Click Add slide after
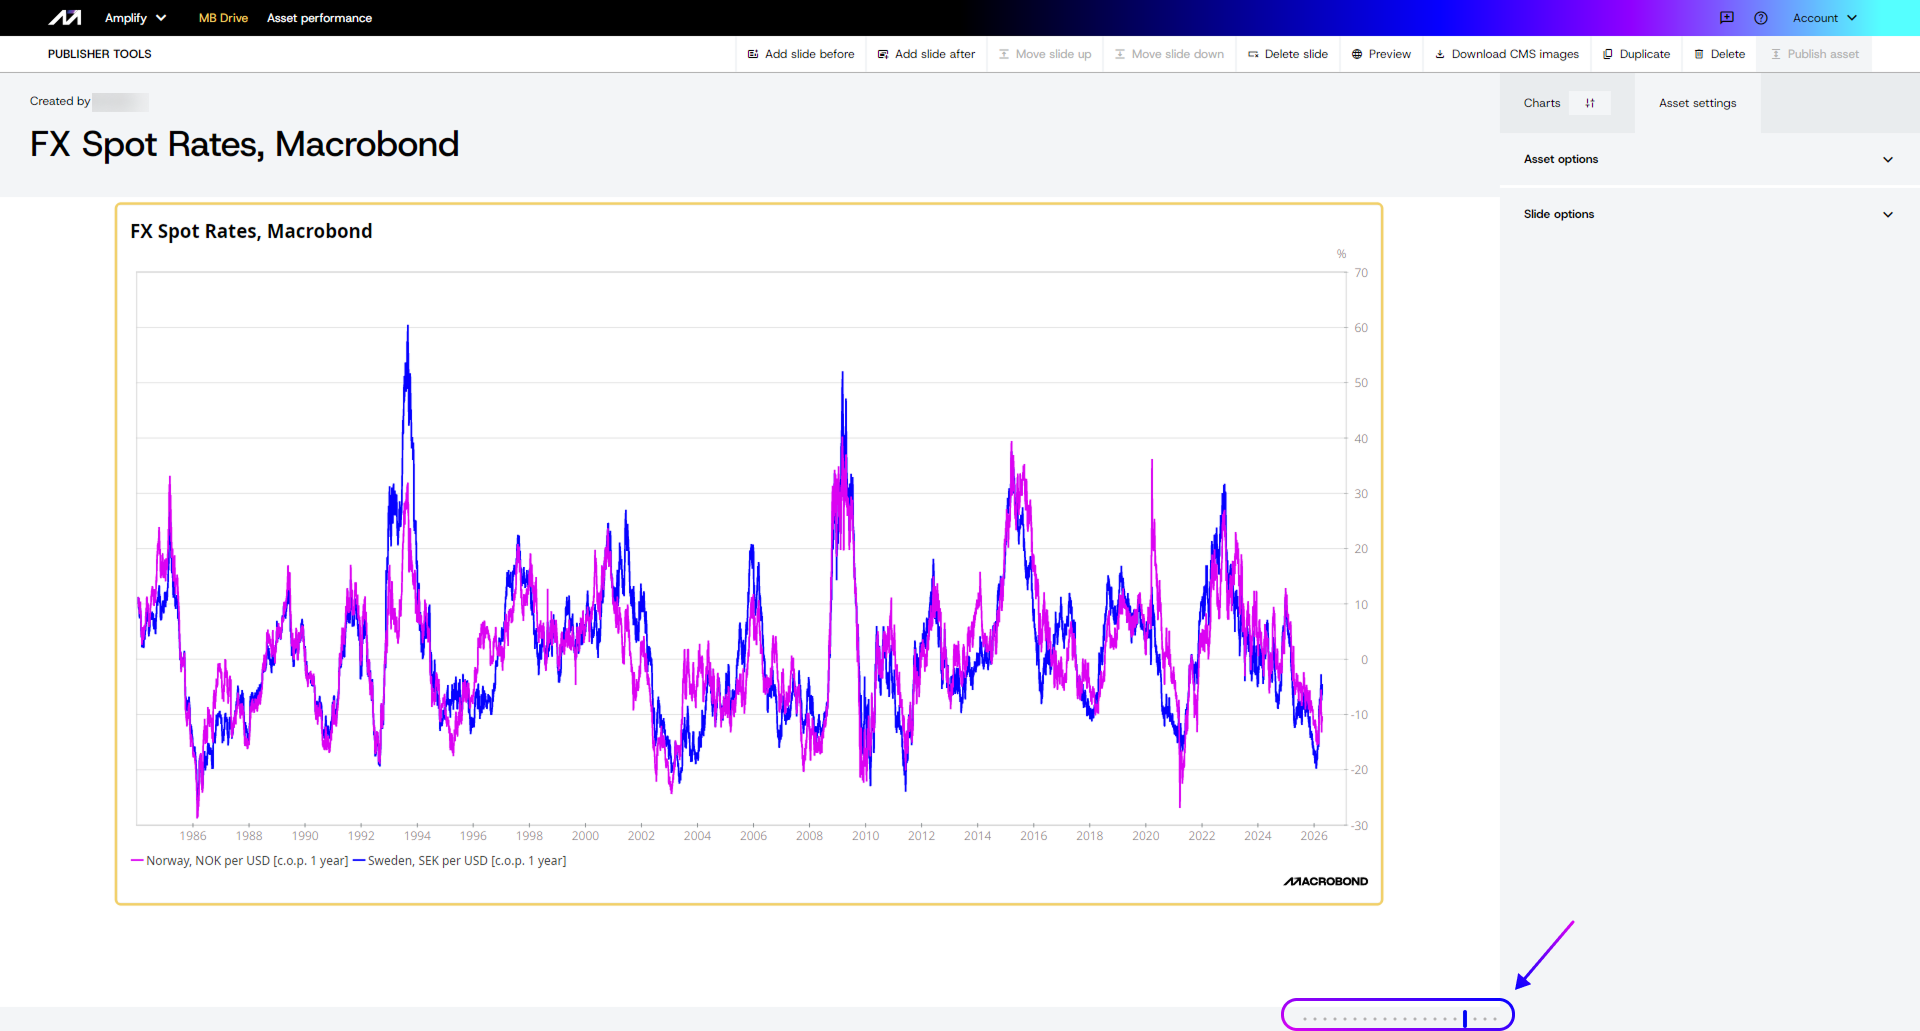1920x1031 pixels. [926, 54]
